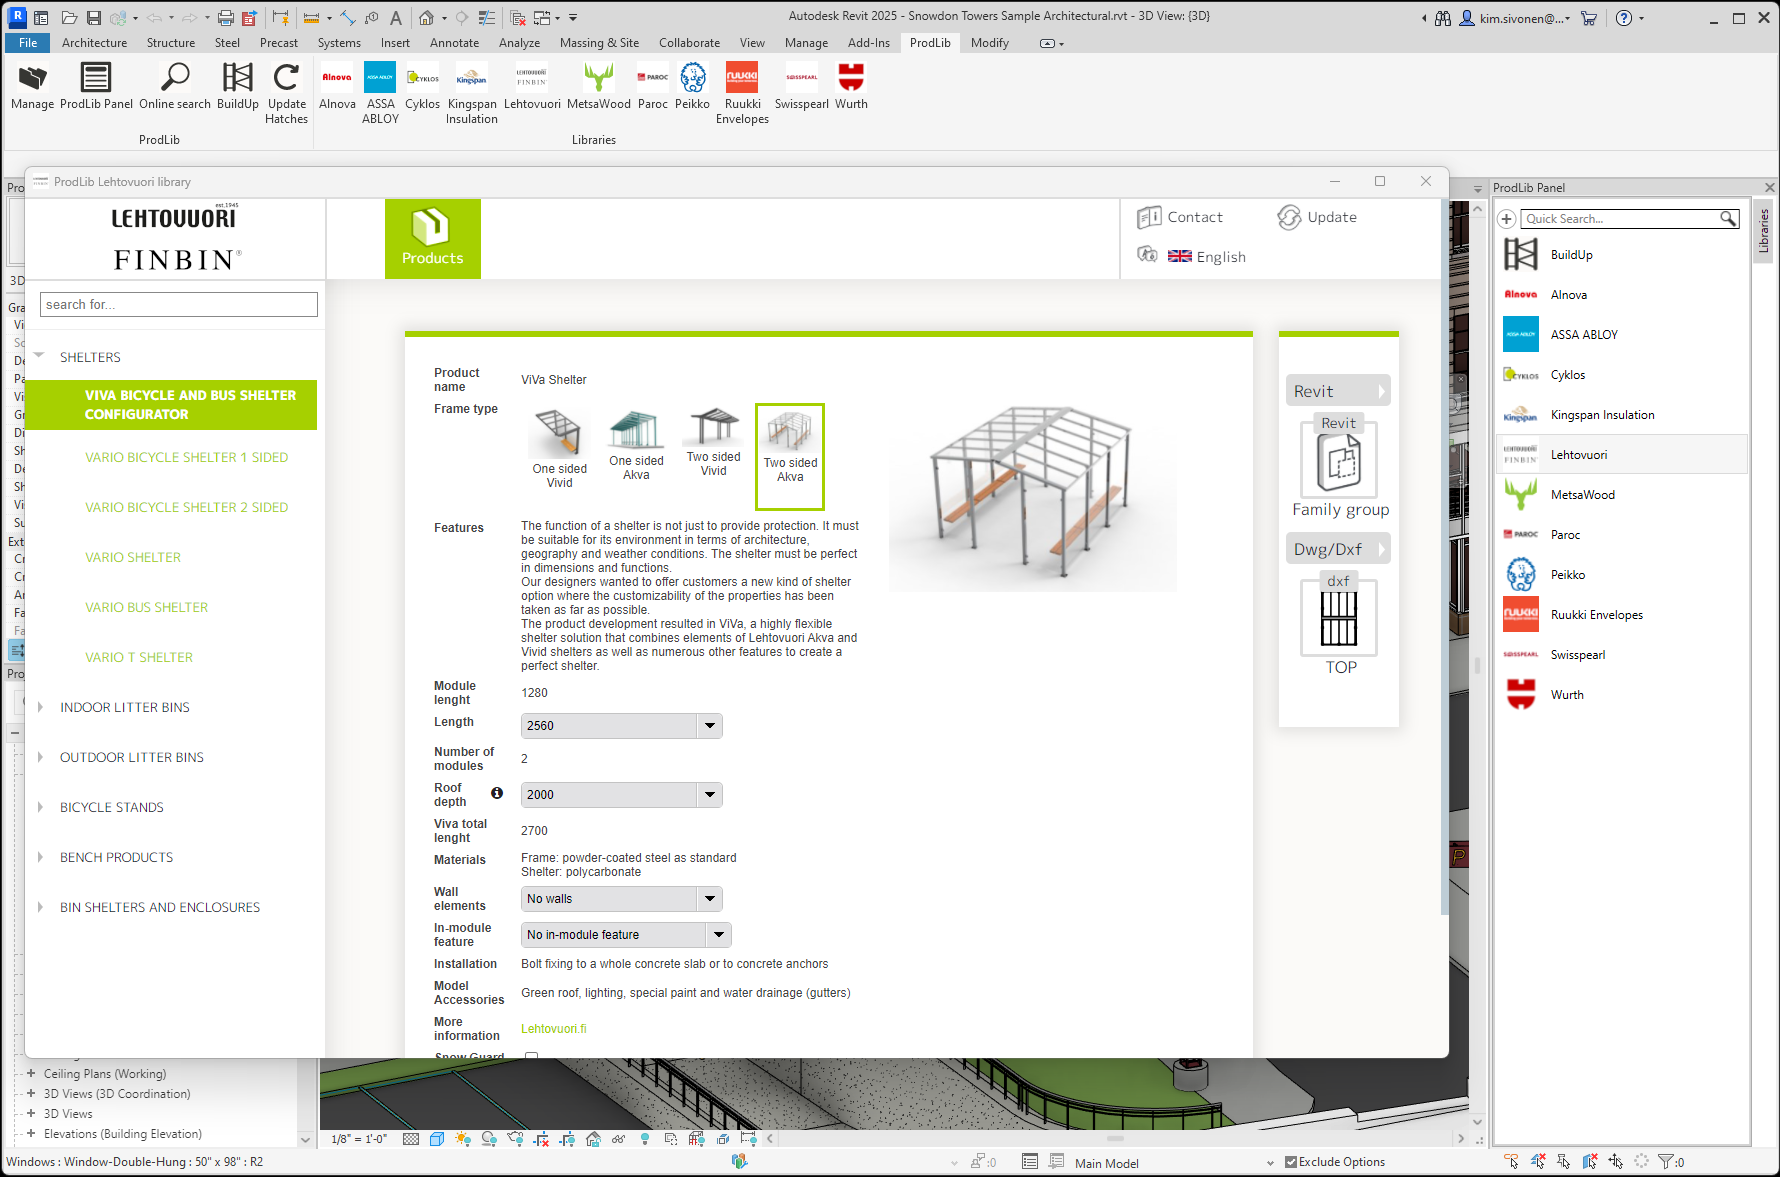Viewport: 1780px width, 1200px height.
Task: Expand BICYCLE STANDS category
Action: (x=40, y=807)
